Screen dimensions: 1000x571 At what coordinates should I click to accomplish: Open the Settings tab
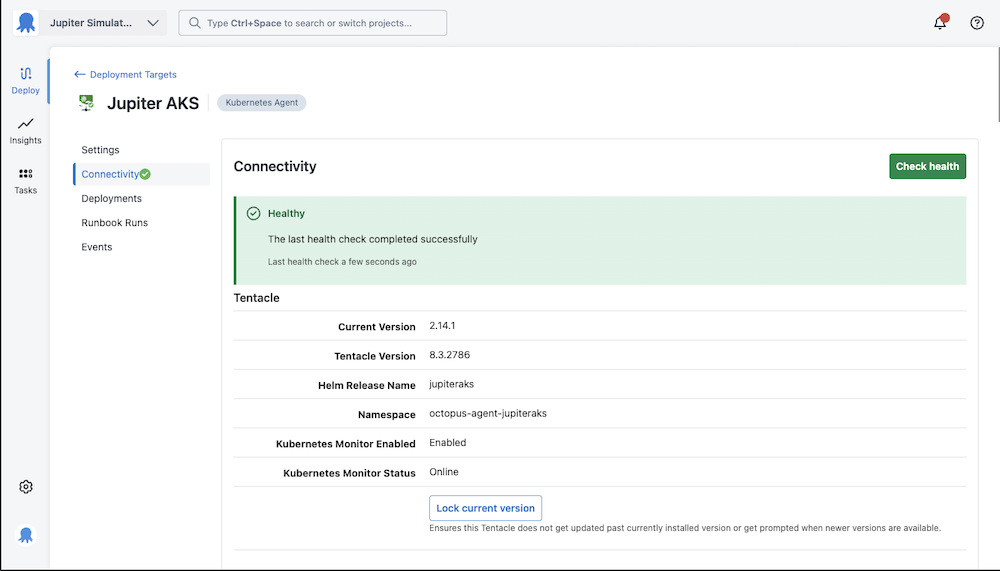pyautogui.click(x=100, y=150)
